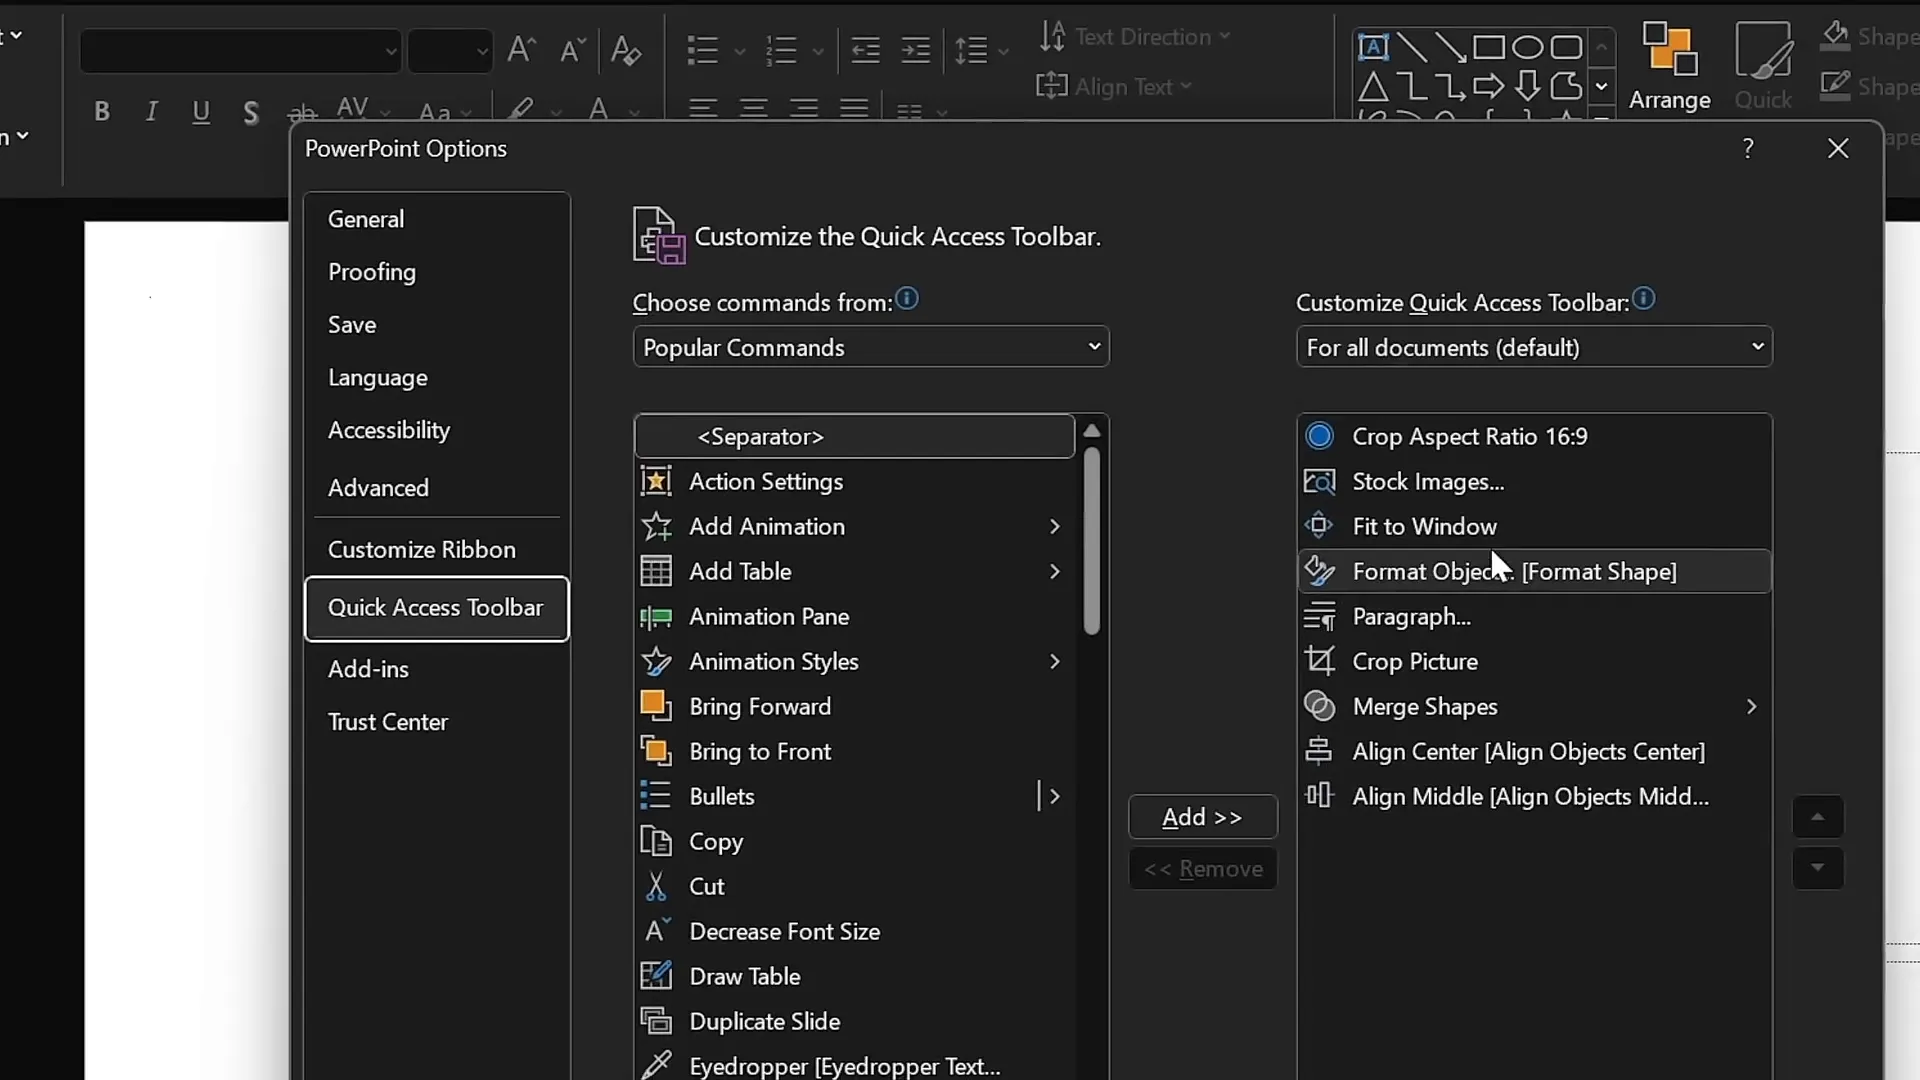1920x1080 pixels.
Task: Select the <Separator> list entry
Action: coord(855,436)
